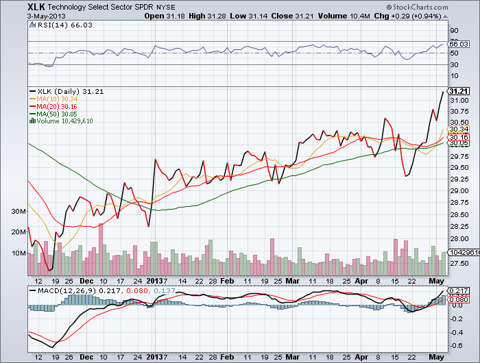Click the High 31.28 value in header

tap(207, 16)
